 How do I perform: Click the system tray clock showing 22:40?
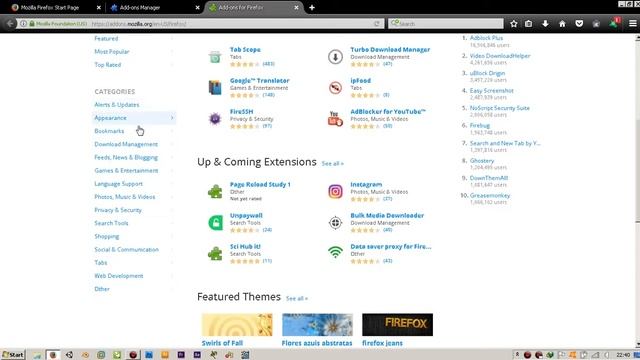[623, 355]
